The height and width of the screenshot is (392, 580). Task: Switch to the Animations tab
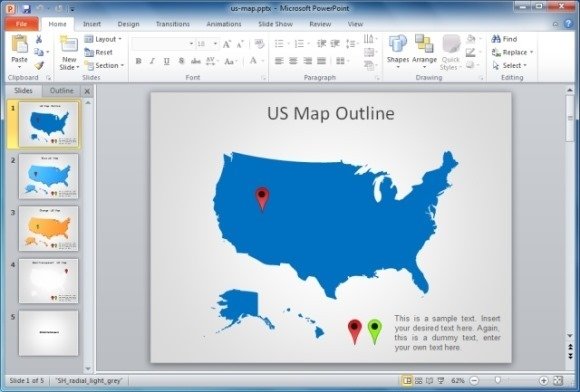tap(224, 24)
